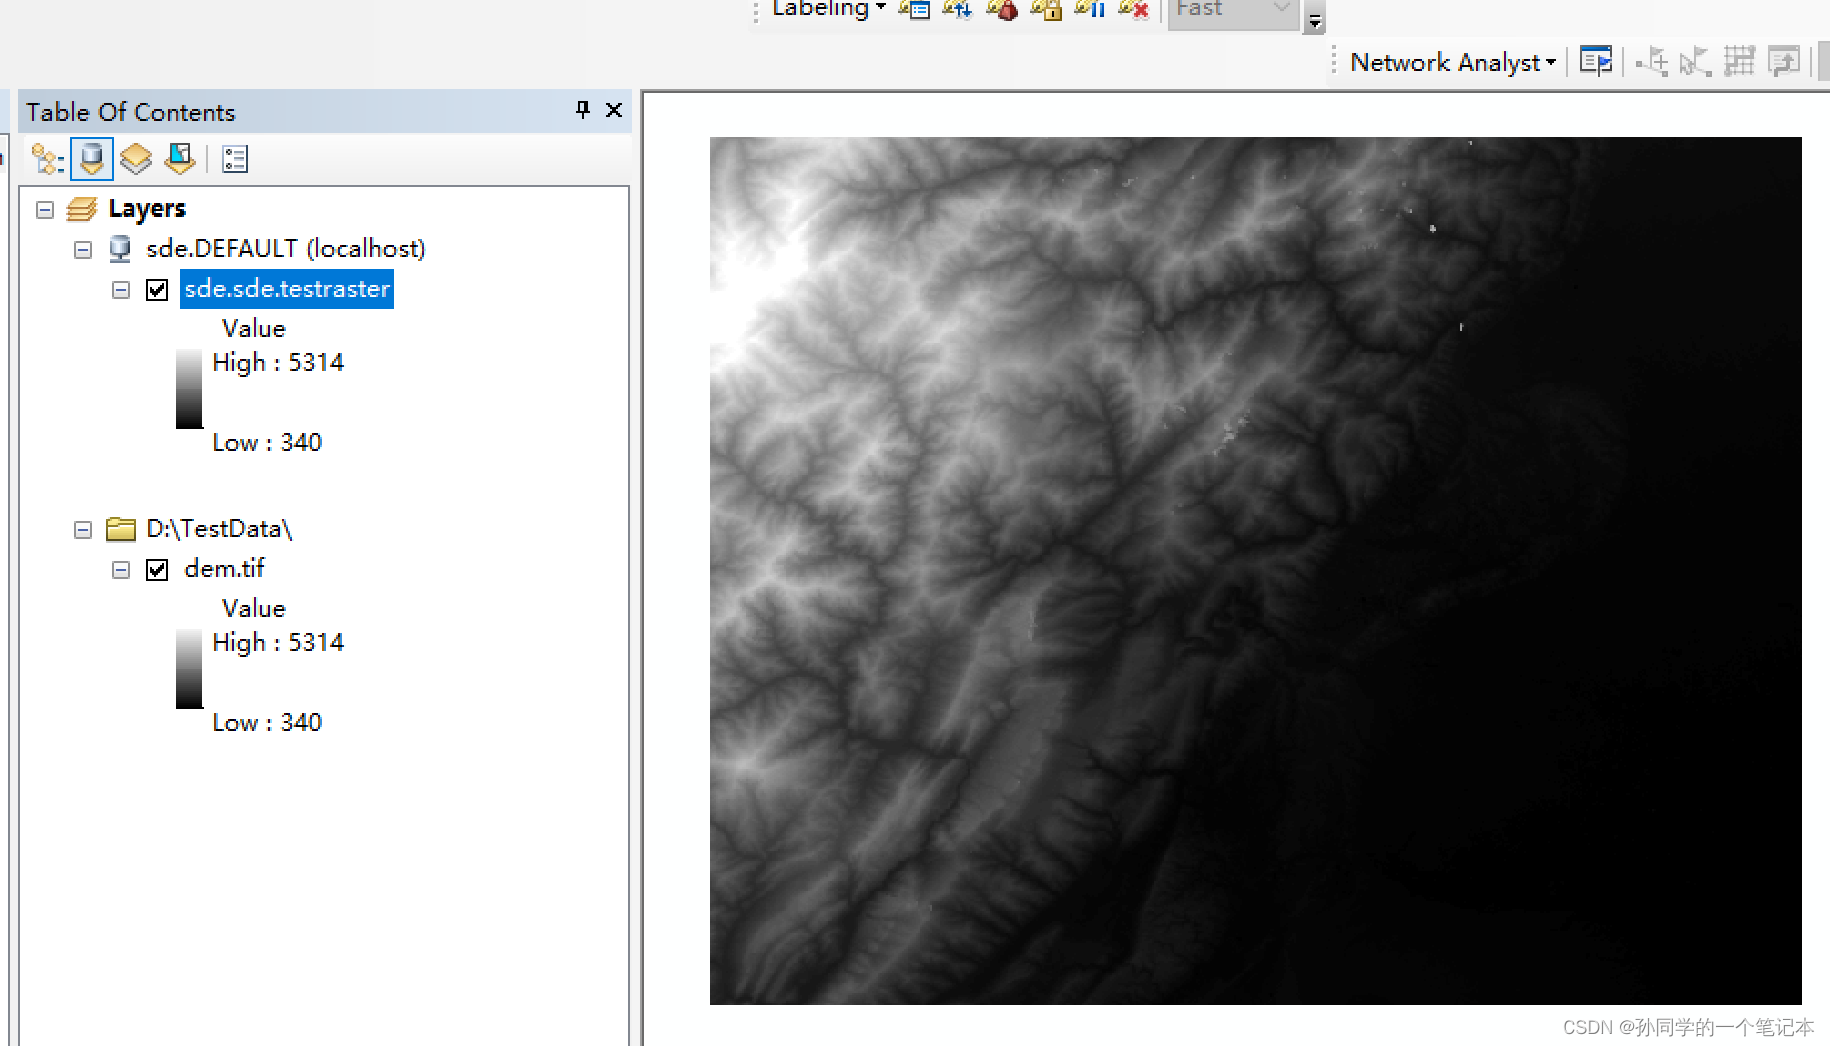The width and height of the screenshot is (1830, 1046).
Task: Click the Pause Labeling icon
Action: point(1090,9)
